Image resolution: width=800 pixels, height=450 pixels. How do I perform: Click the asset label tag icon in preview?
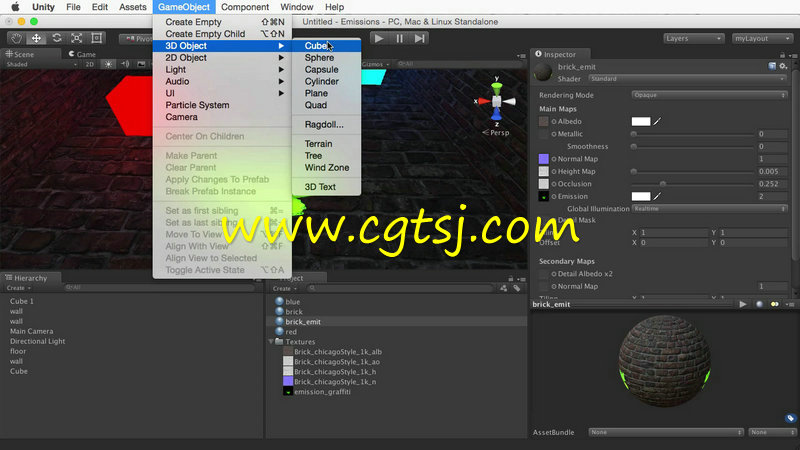tap(790, 418)
